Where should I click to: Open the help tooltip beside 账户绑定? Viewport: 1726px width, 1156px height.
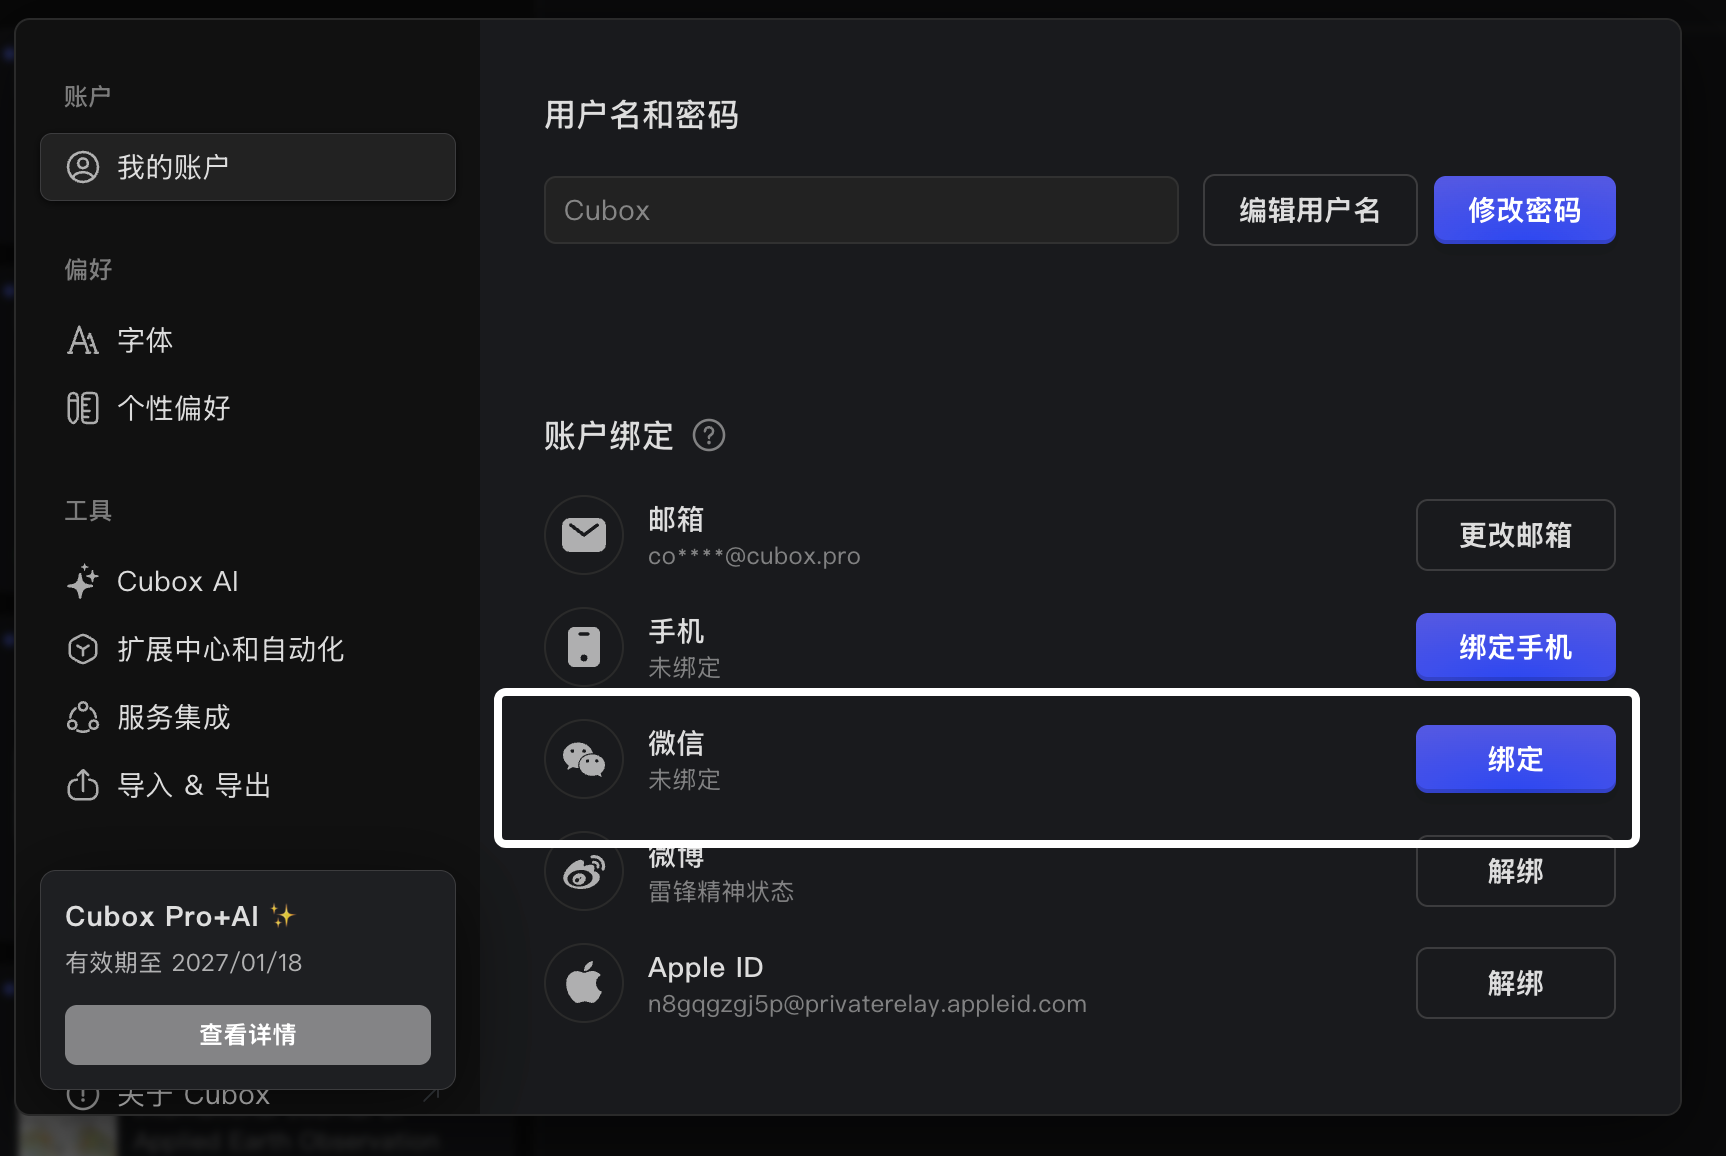[x=708, y=435]
